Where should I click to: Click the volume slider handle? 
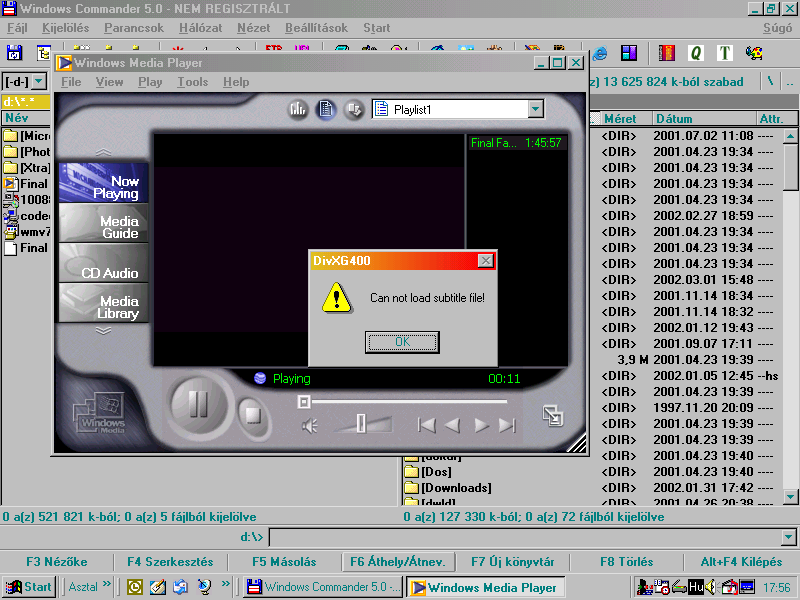point(361,424)
